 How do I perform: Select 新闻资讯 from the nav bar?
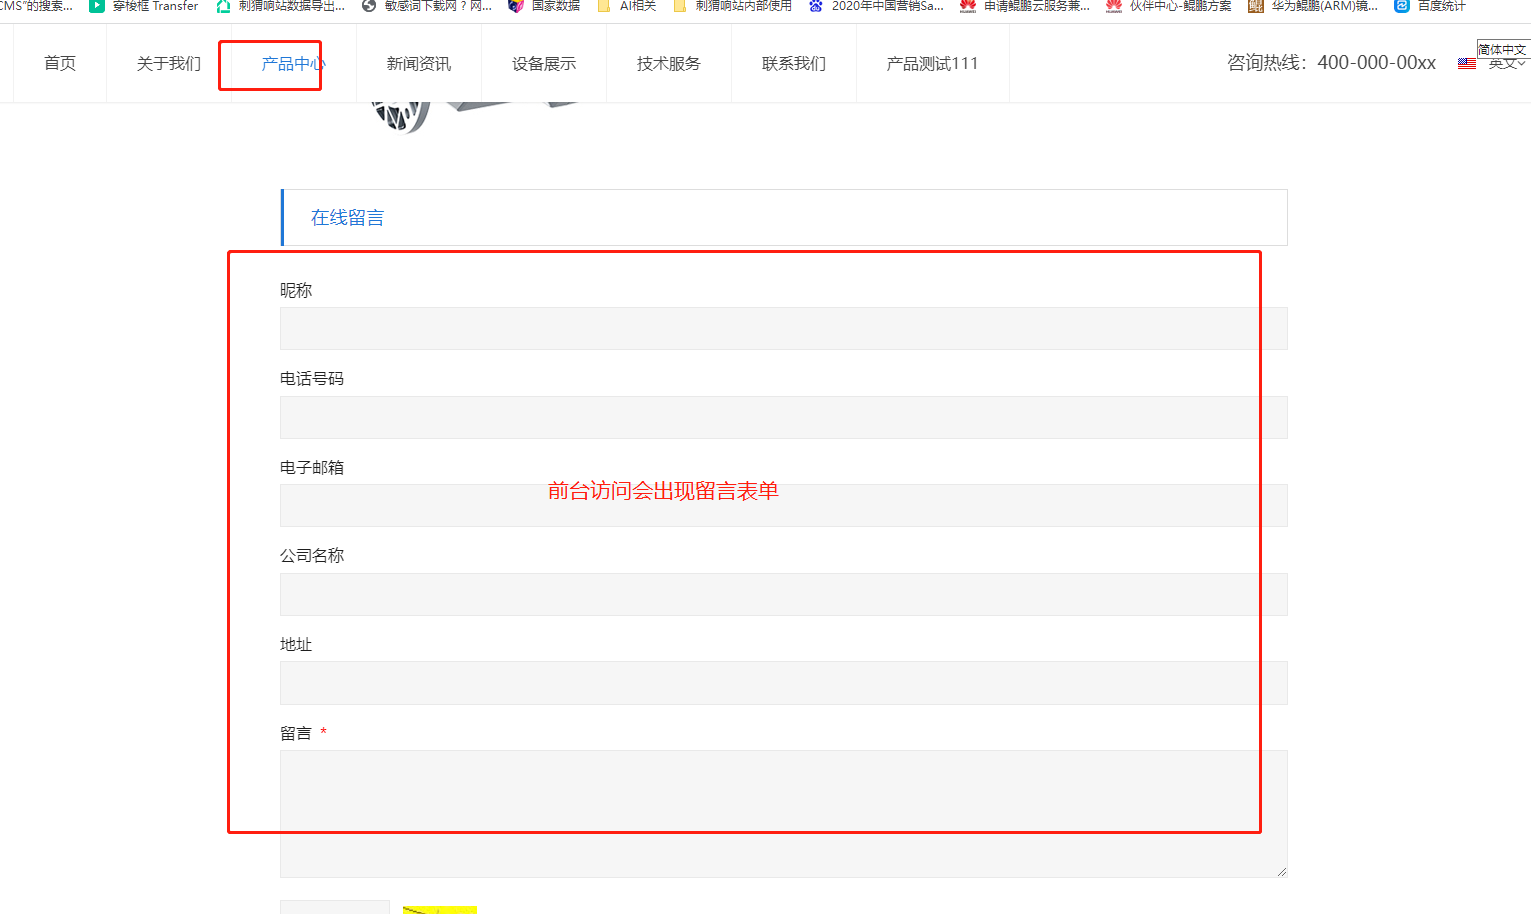[419, 64]
